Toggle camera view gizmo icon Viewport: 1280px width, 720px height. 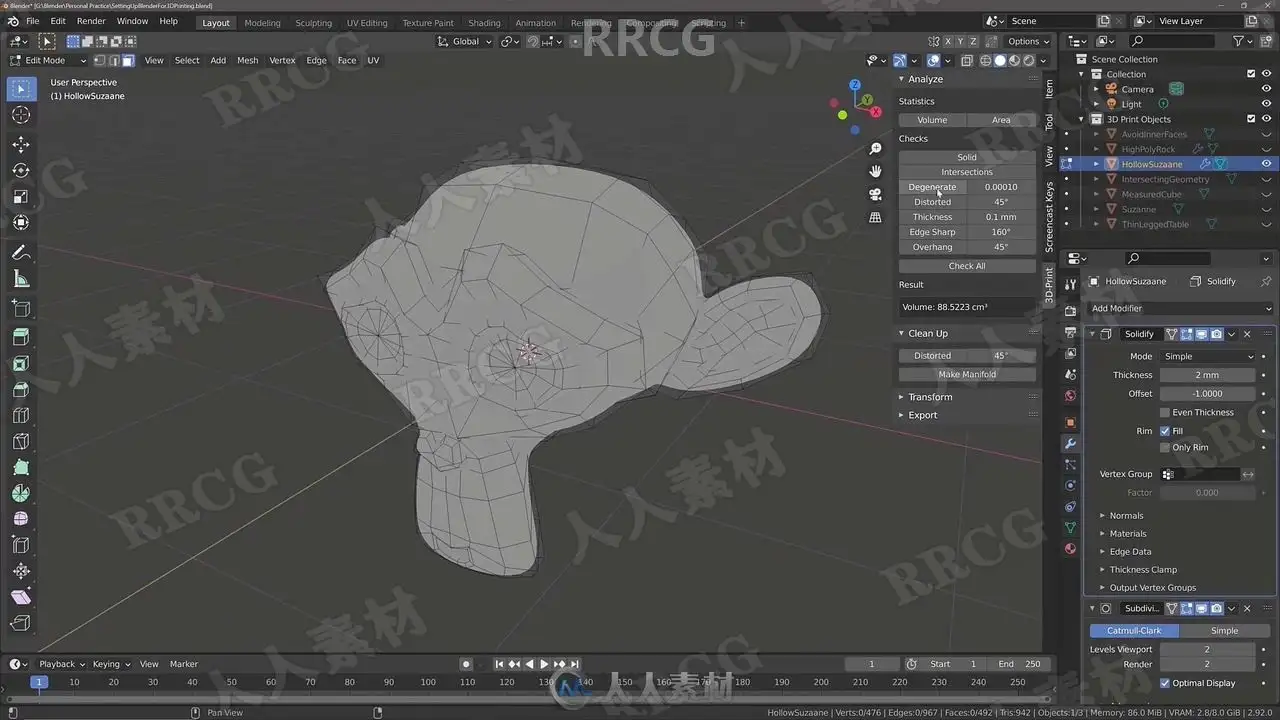[875, 194]
